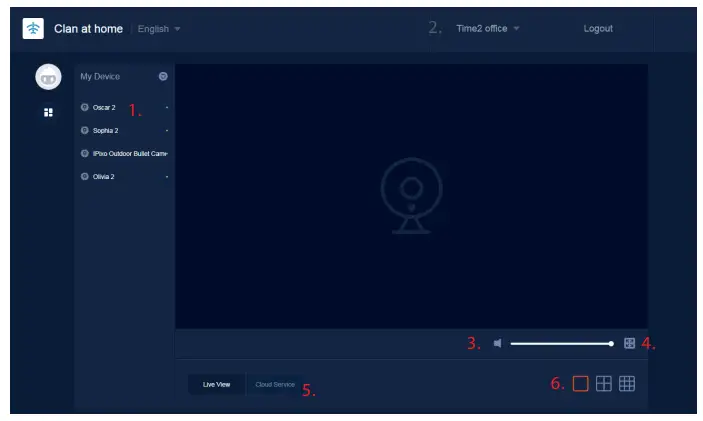Click the My Device refresh circle icon
Image resolution: width=703 pixels, height=421 pixels.
[x=163, y=76]
